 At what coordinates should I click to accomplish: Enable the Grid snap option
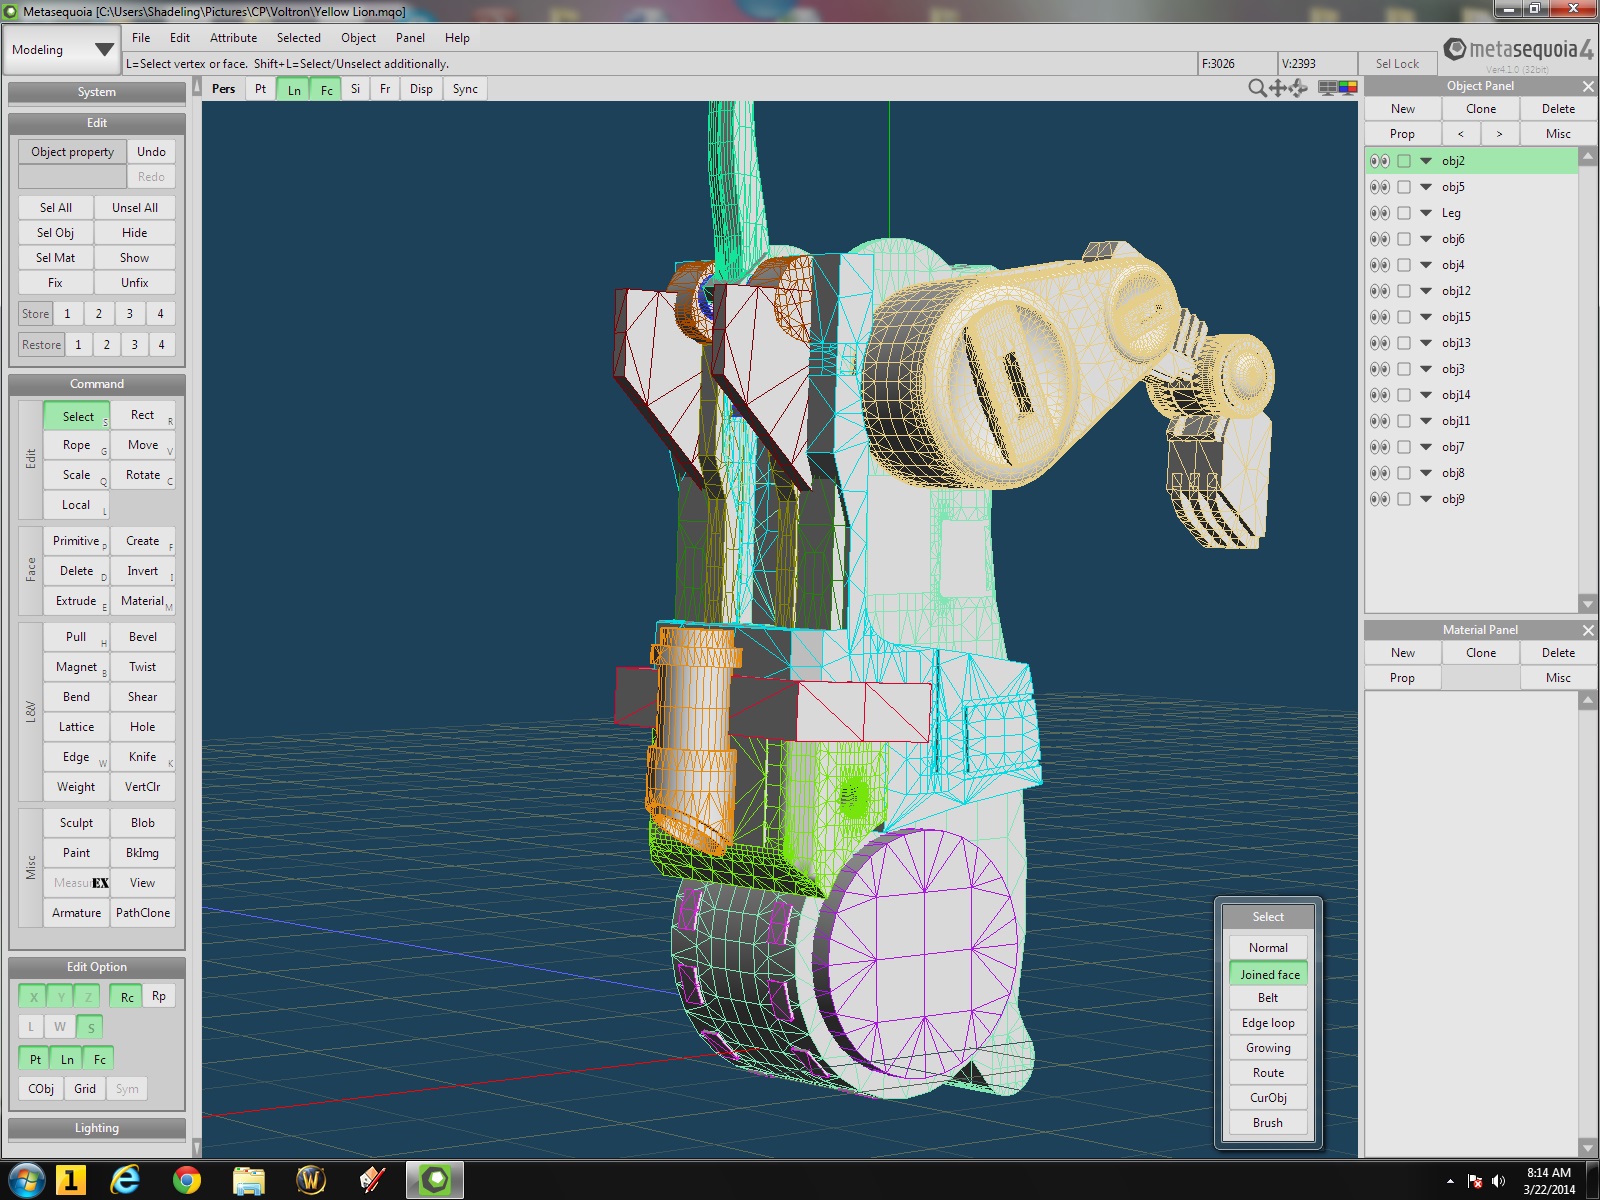tap(85, 1089)
